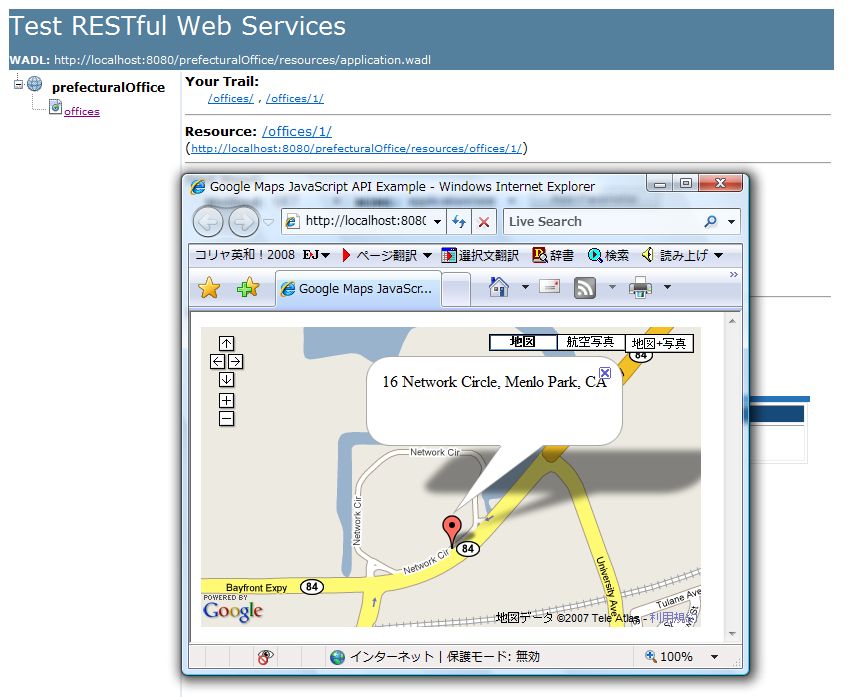Open the page zoom 100% dropdown
The width and height of the screenshot is (850, 697).
(x=714, y=657)
